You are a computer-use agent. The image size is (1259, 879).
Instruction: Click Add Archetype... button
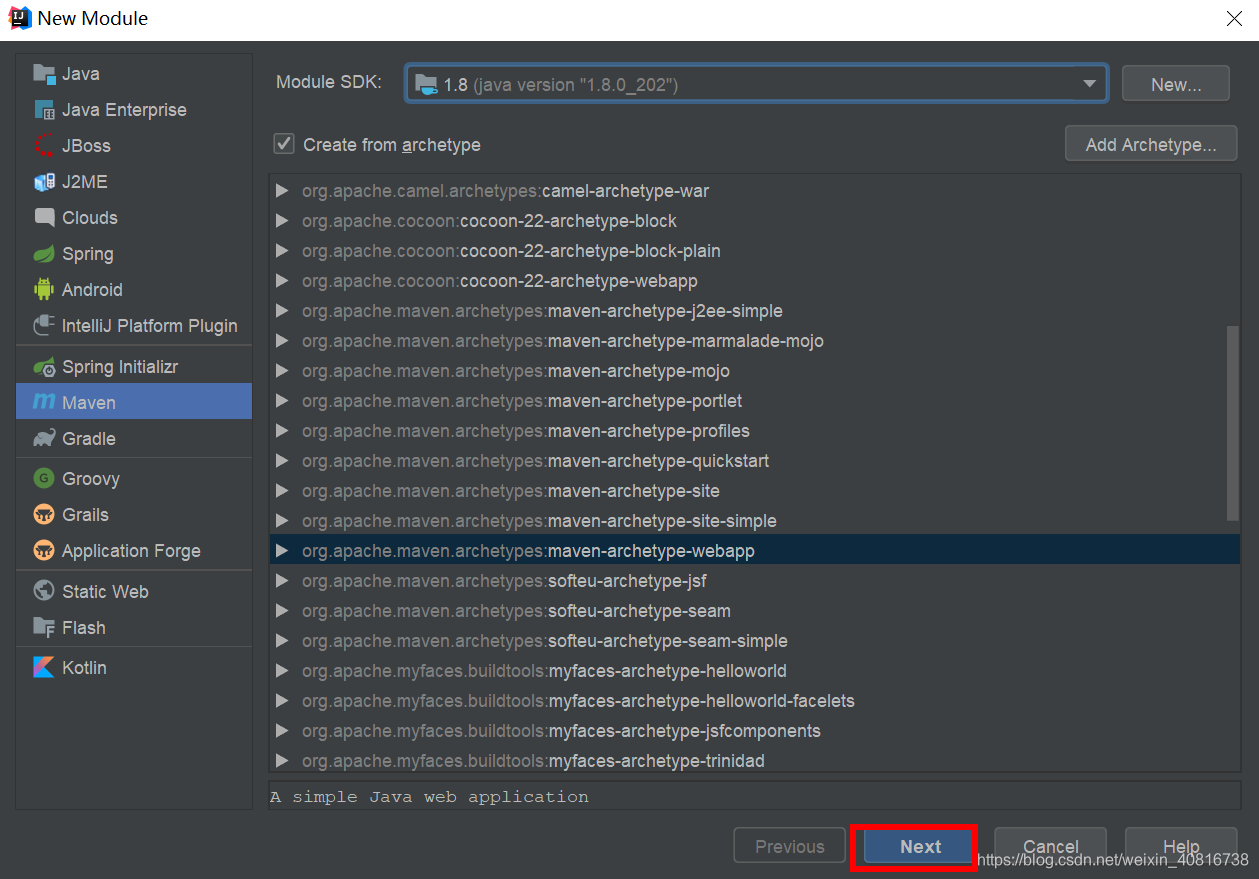click(x=1151, y=144)
